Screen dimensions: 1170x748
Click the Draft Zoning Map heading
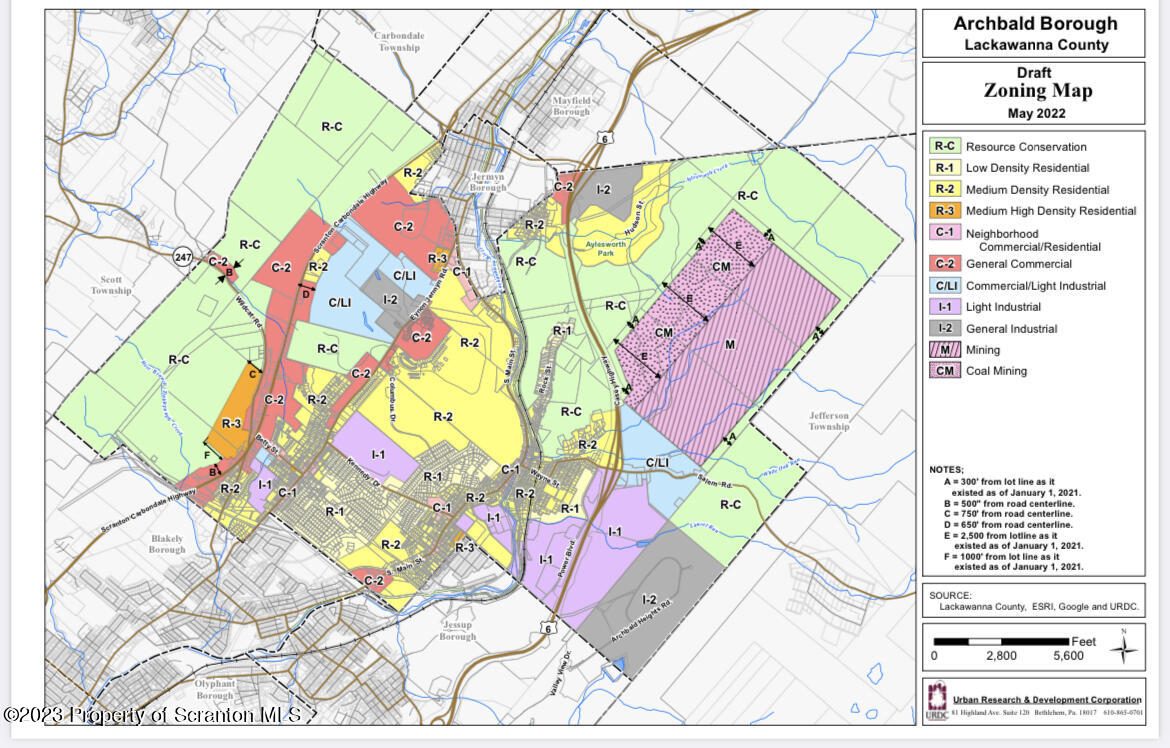click(x=1035, y=91)
